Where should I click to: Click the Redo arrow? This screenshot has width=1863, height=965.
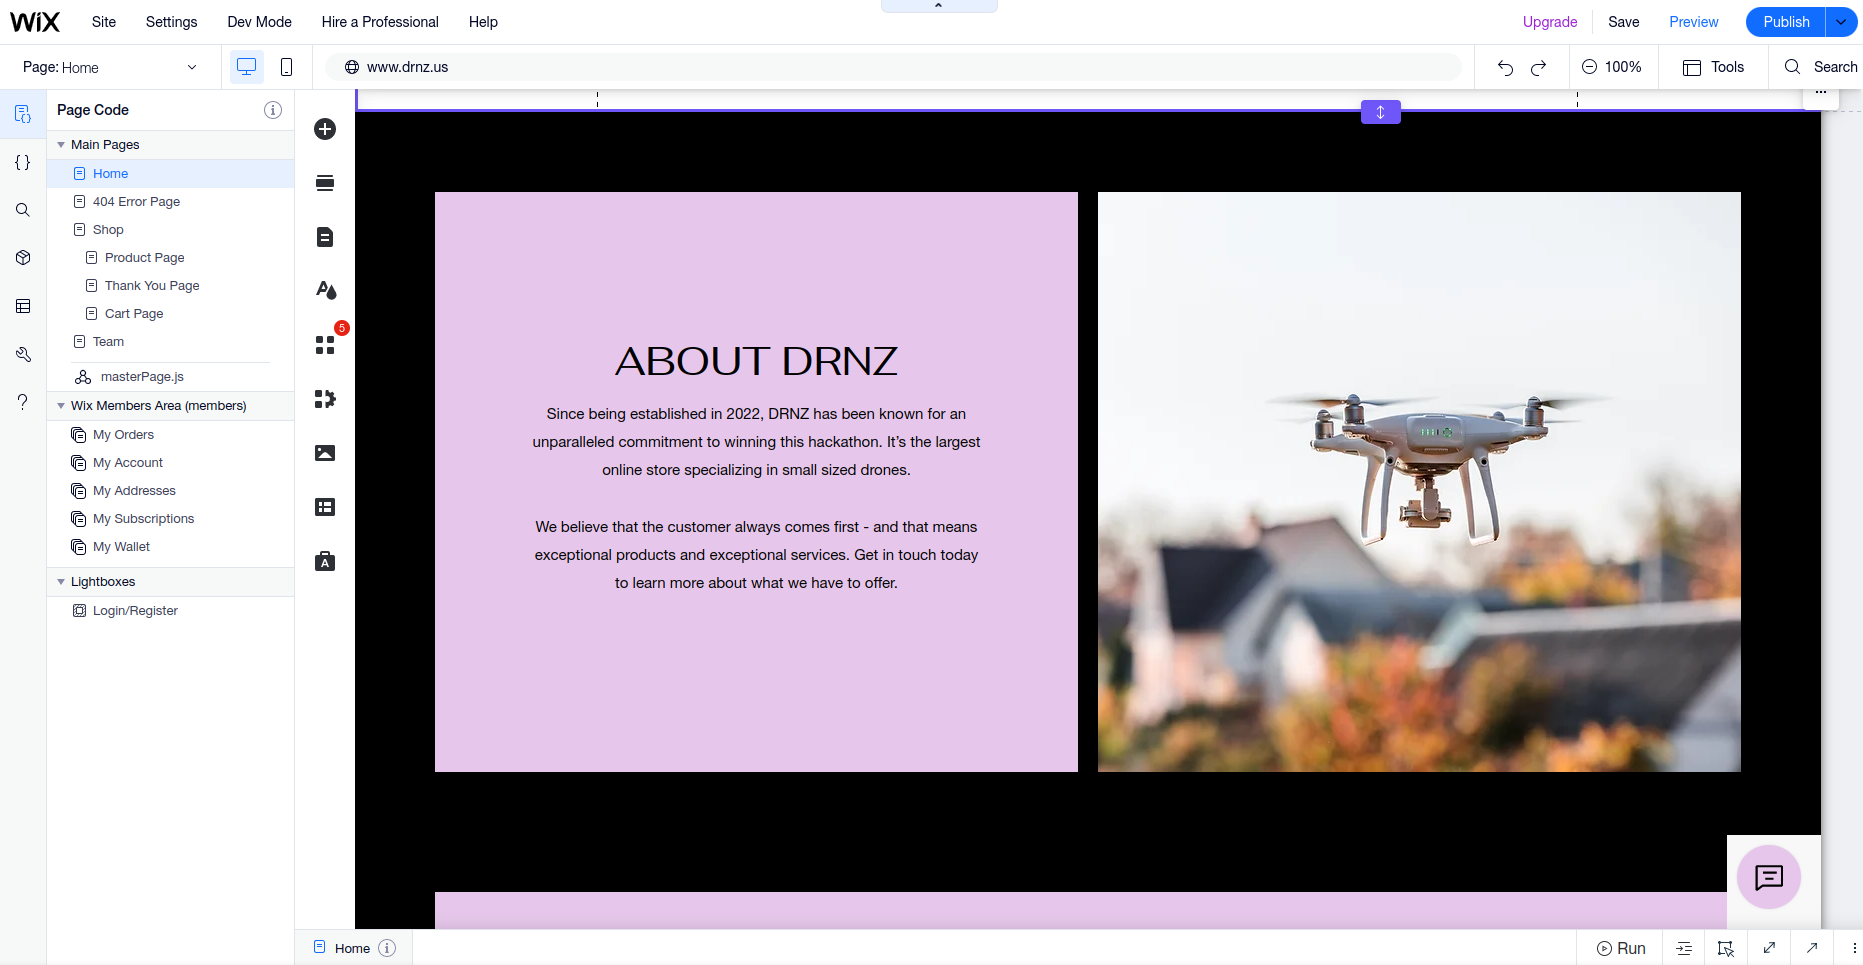pyautogui.click(x=1539, y=67)
